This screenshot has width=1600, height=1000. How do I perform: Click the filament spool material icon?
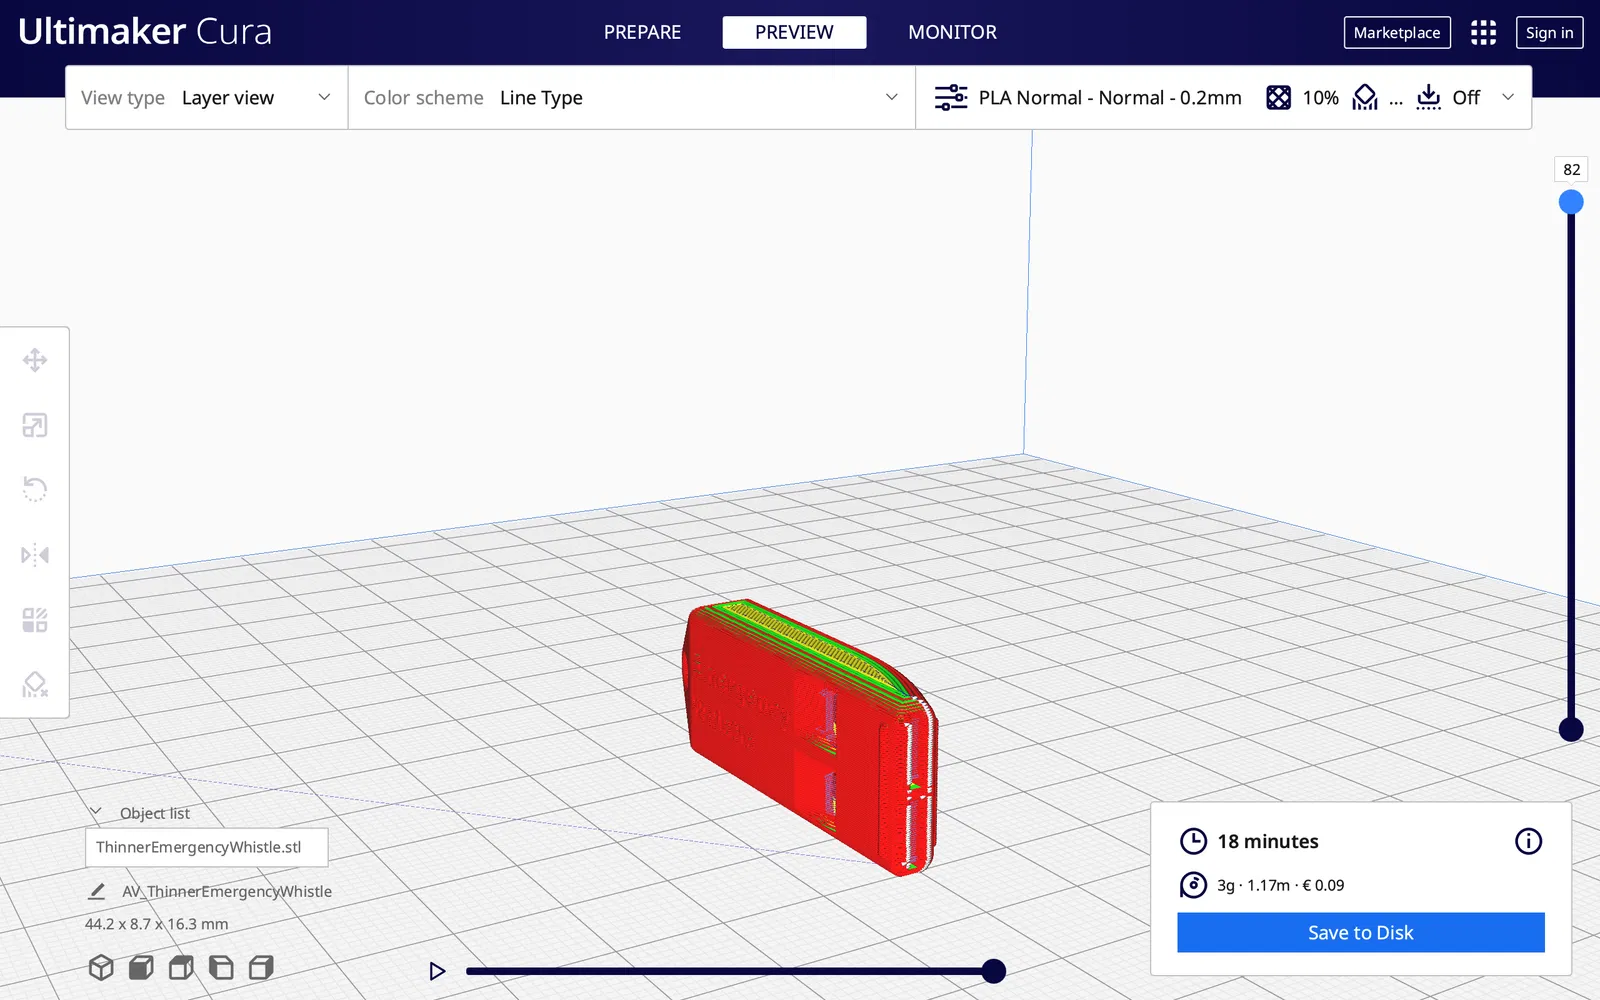pyautogui.click(x=1193, y=885)
